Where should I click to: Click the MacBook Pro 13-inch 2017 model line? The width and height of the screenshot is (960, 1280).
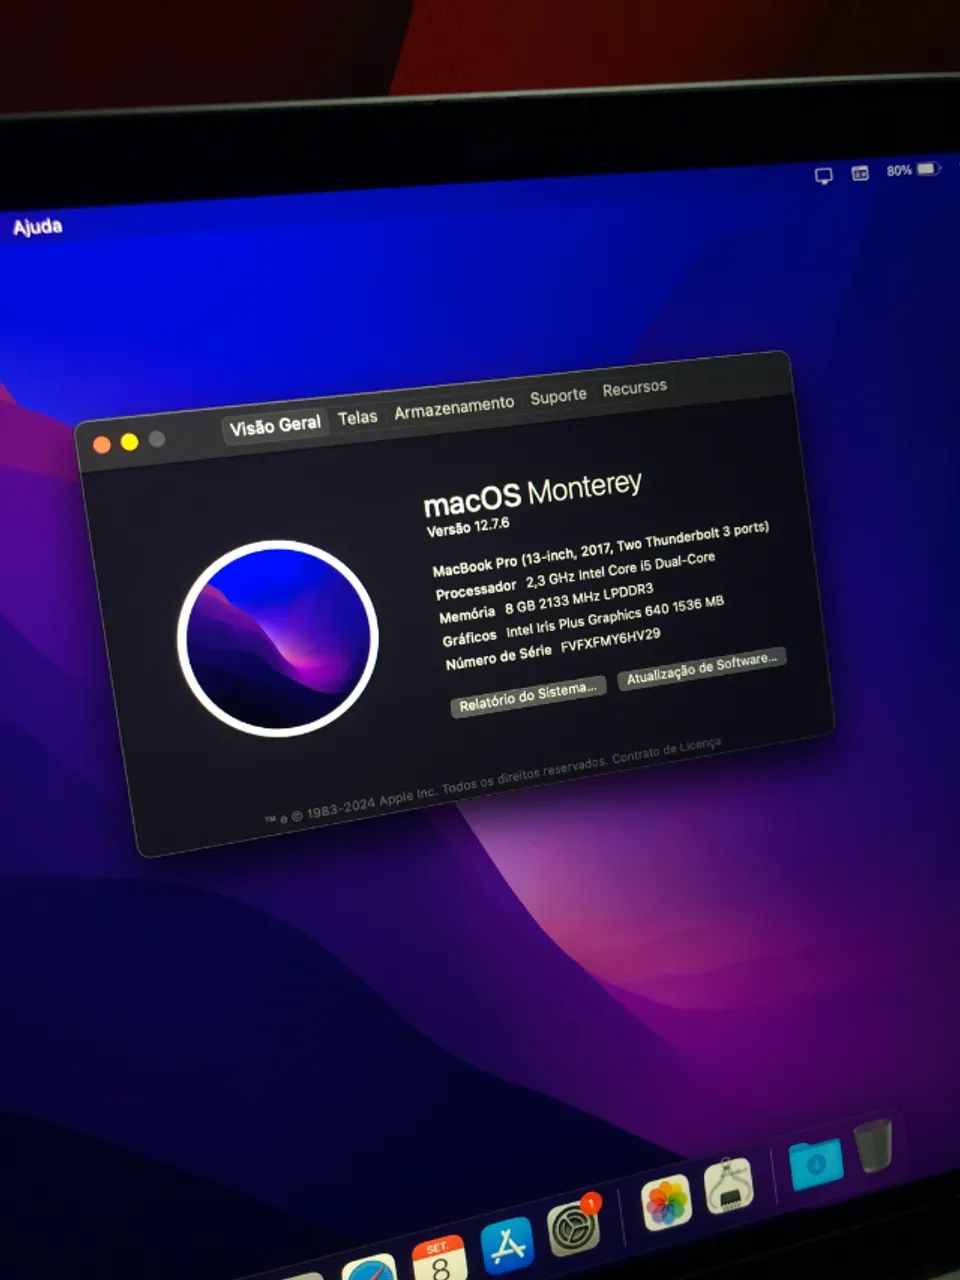tap(600, 549)
